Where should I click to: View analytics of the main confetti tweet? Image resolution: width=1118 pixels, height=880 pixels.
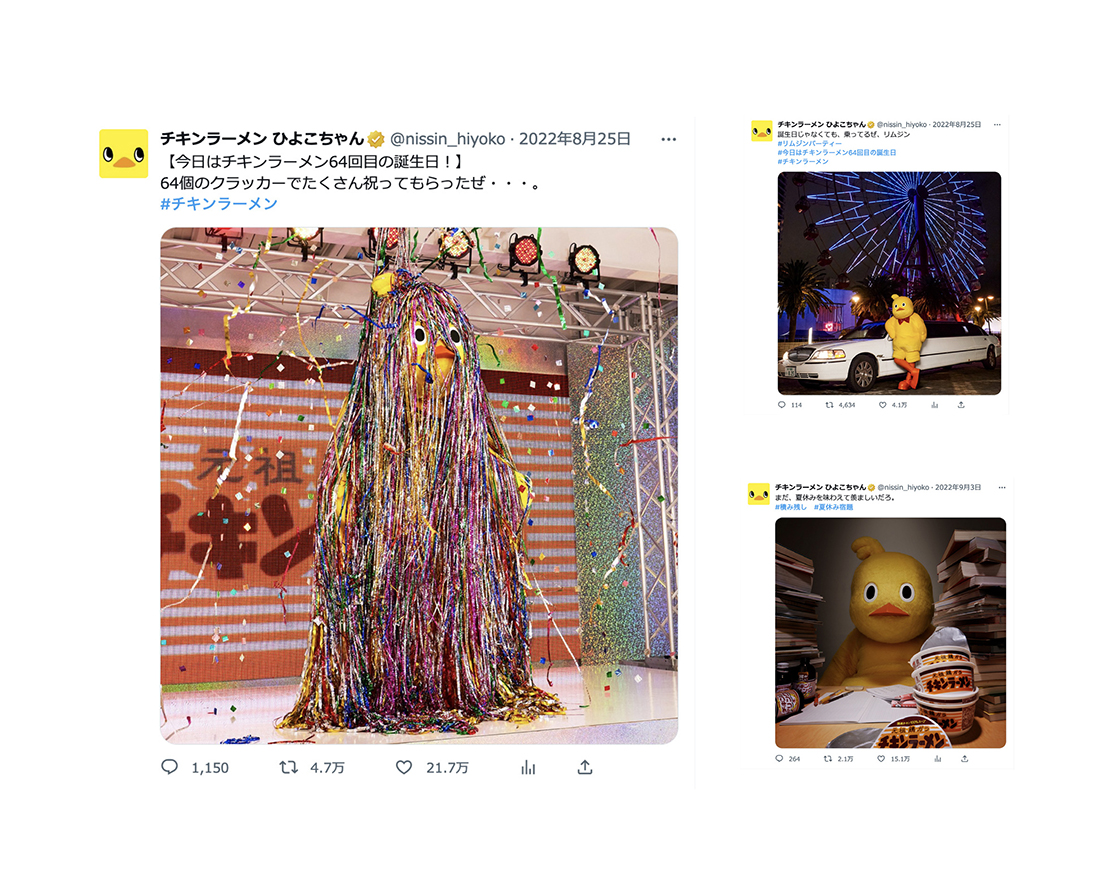pyautogui.click(x=528, y=767)
